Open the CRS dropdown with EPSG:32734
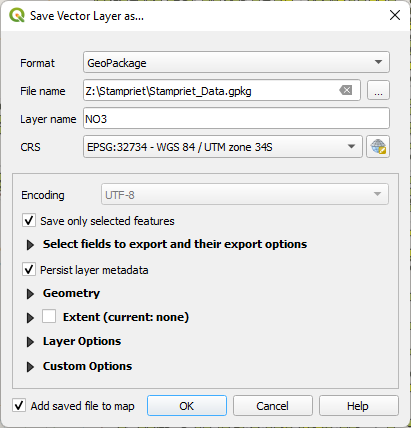Viewport: 411px width, 428px height. click(x=223, y=146)
